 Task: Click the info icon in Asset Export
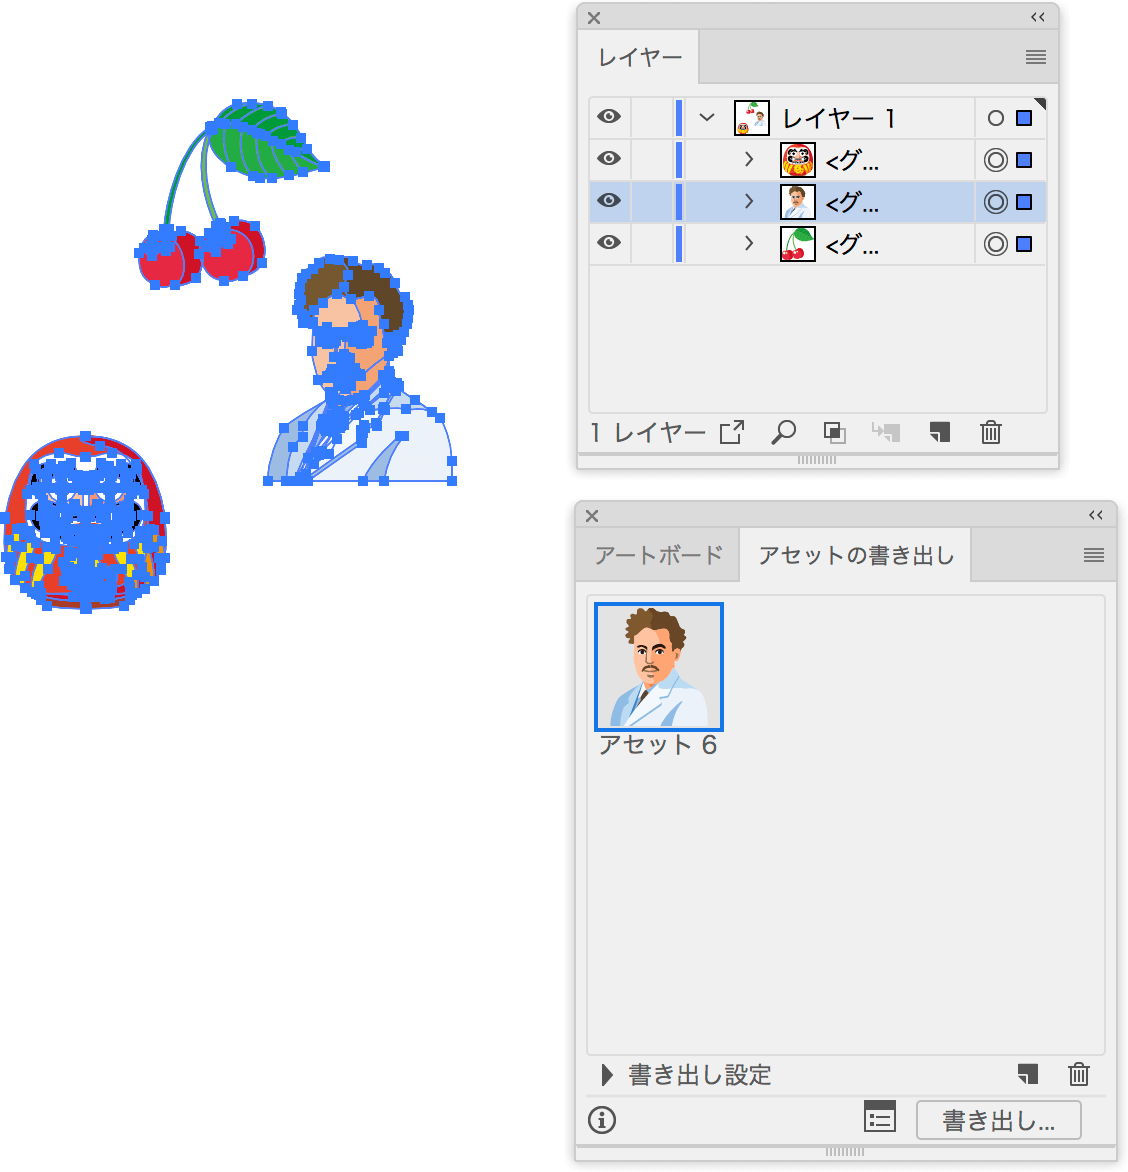click(602, 1120)
